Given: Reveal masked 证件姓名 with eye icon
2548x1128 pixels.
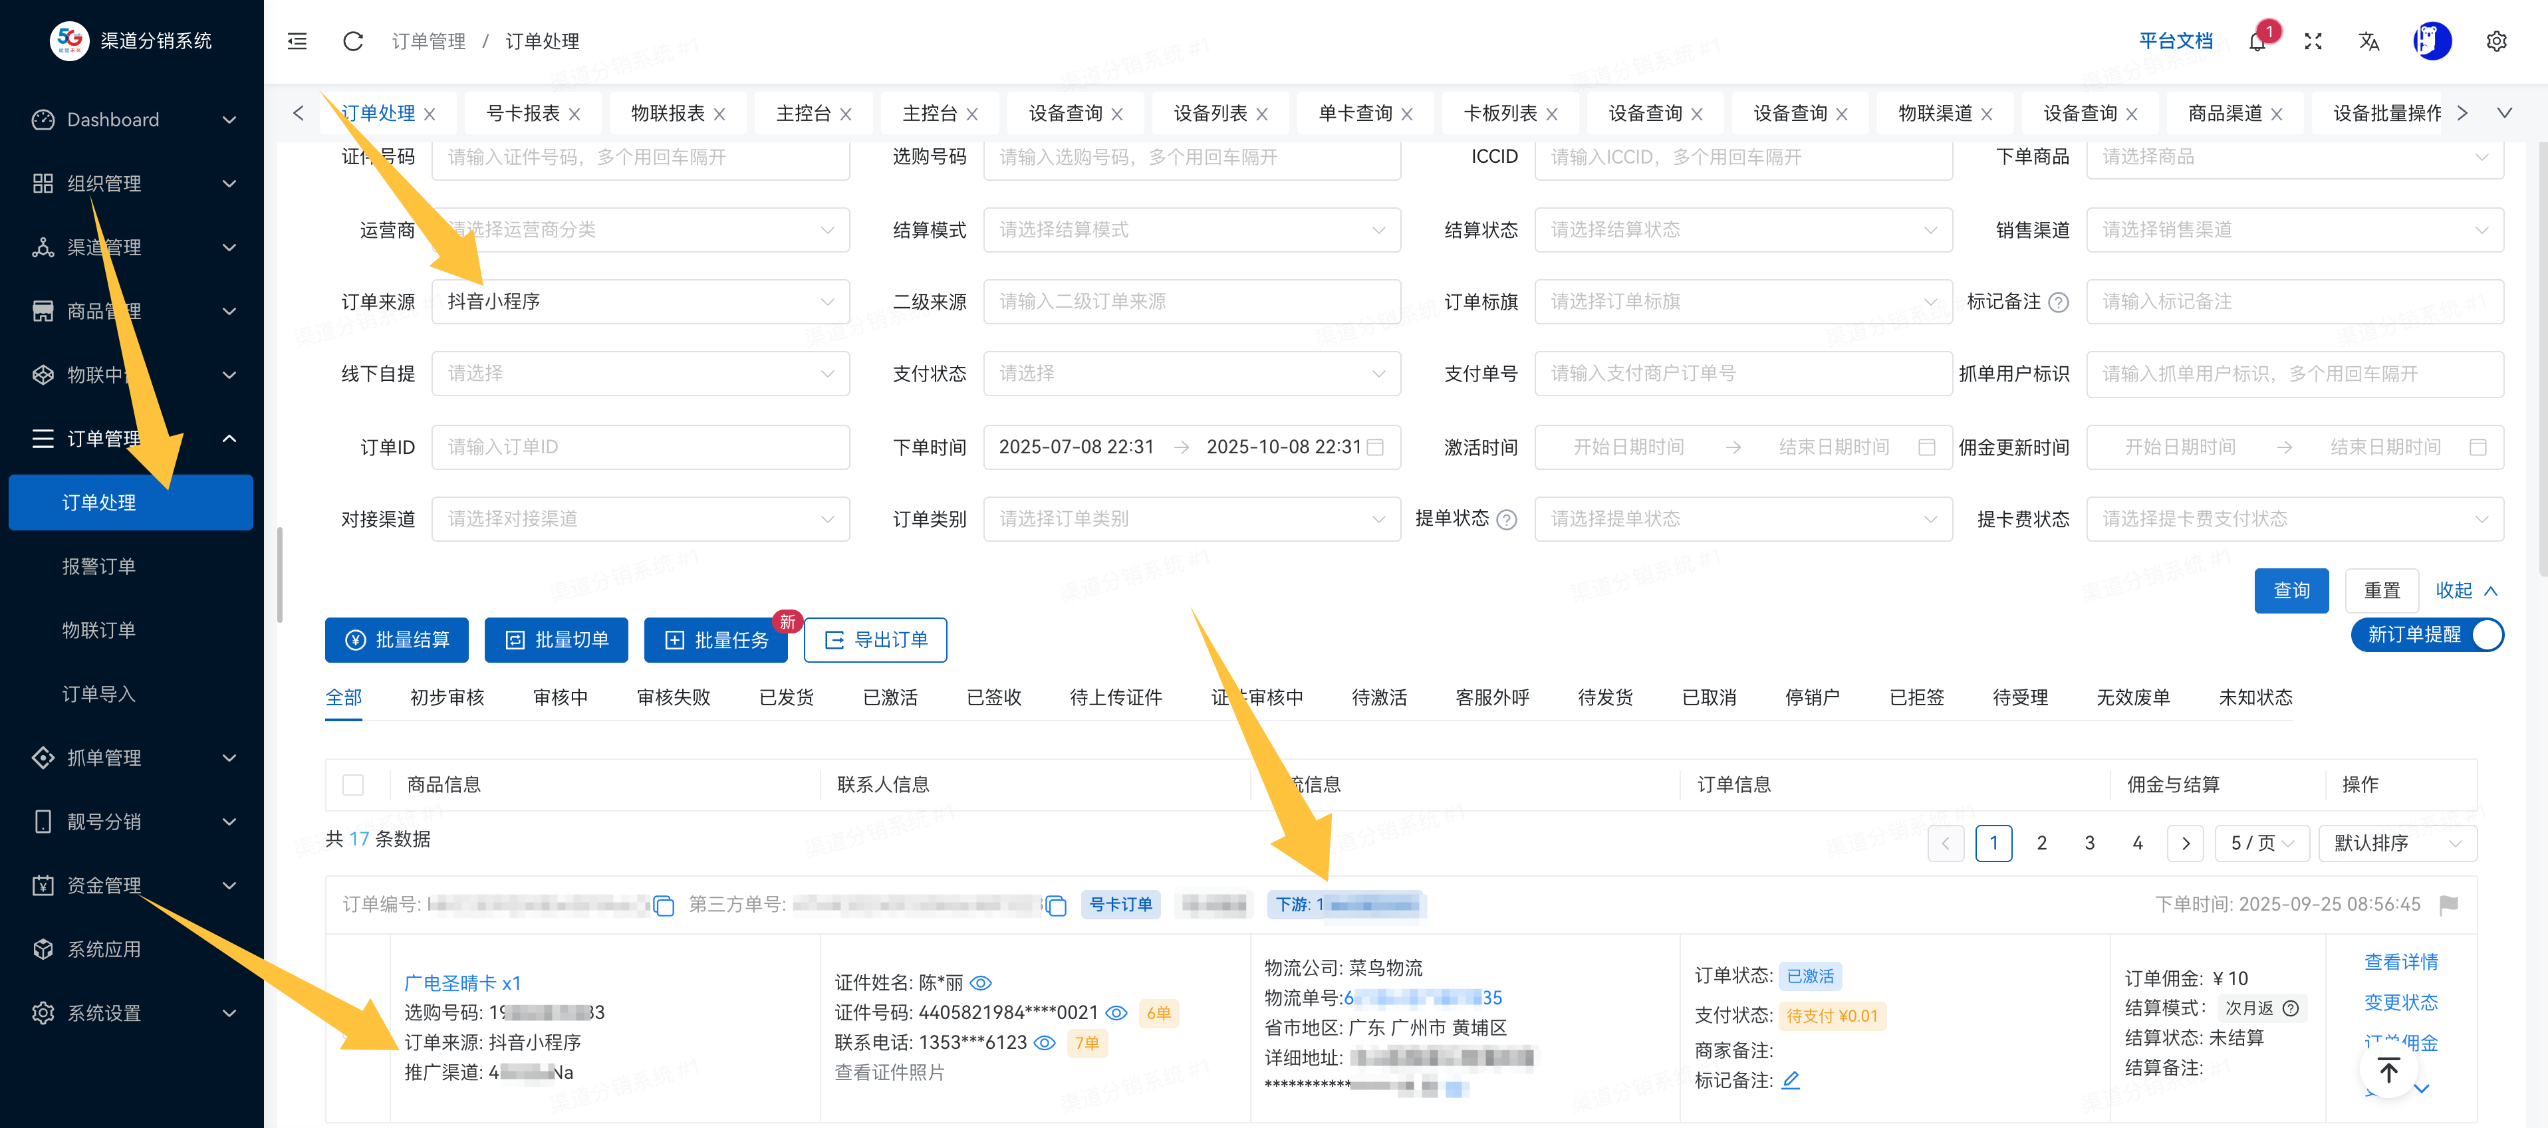Looking at the screenshot, I should click(x=980, y=983).
